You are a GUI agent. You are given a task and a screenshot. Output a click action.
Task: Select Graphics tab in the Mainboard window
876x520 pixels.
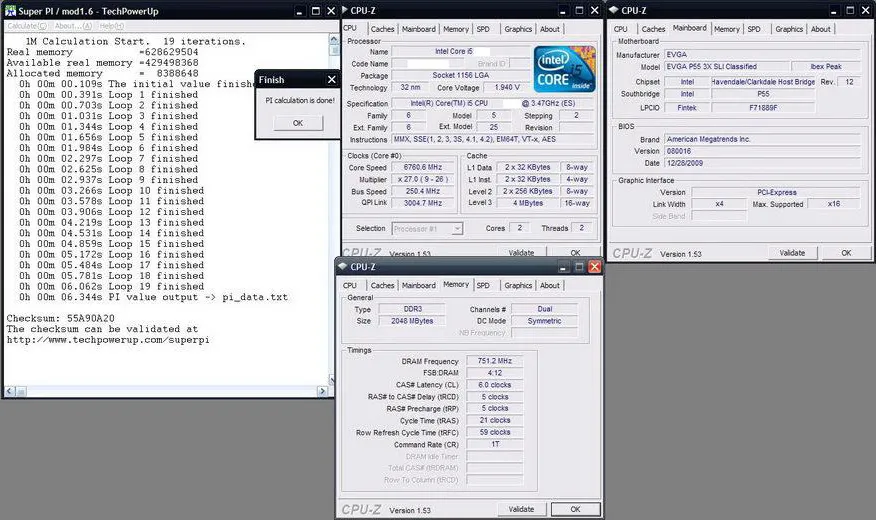pyautogui.click(x=789, y=29)
